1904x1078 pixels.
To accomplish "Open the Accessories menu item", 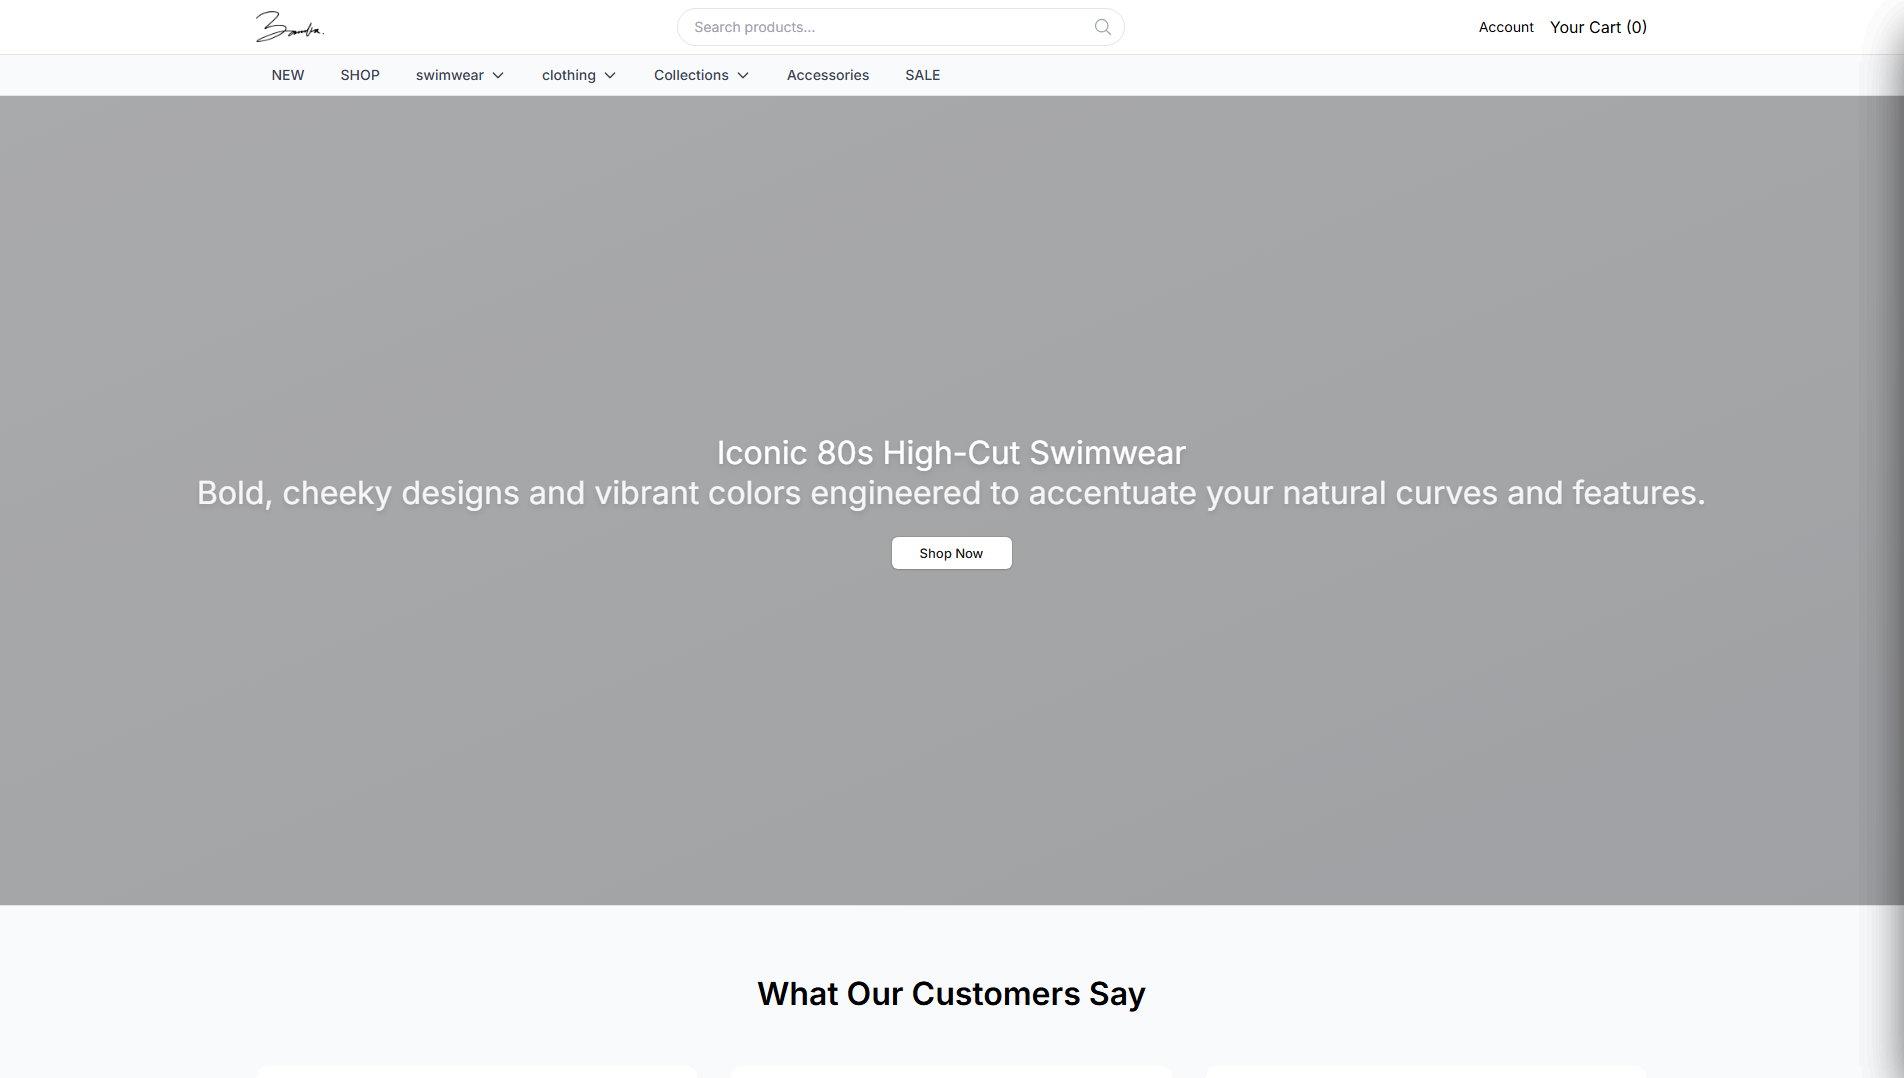I will tap(828, 75).
